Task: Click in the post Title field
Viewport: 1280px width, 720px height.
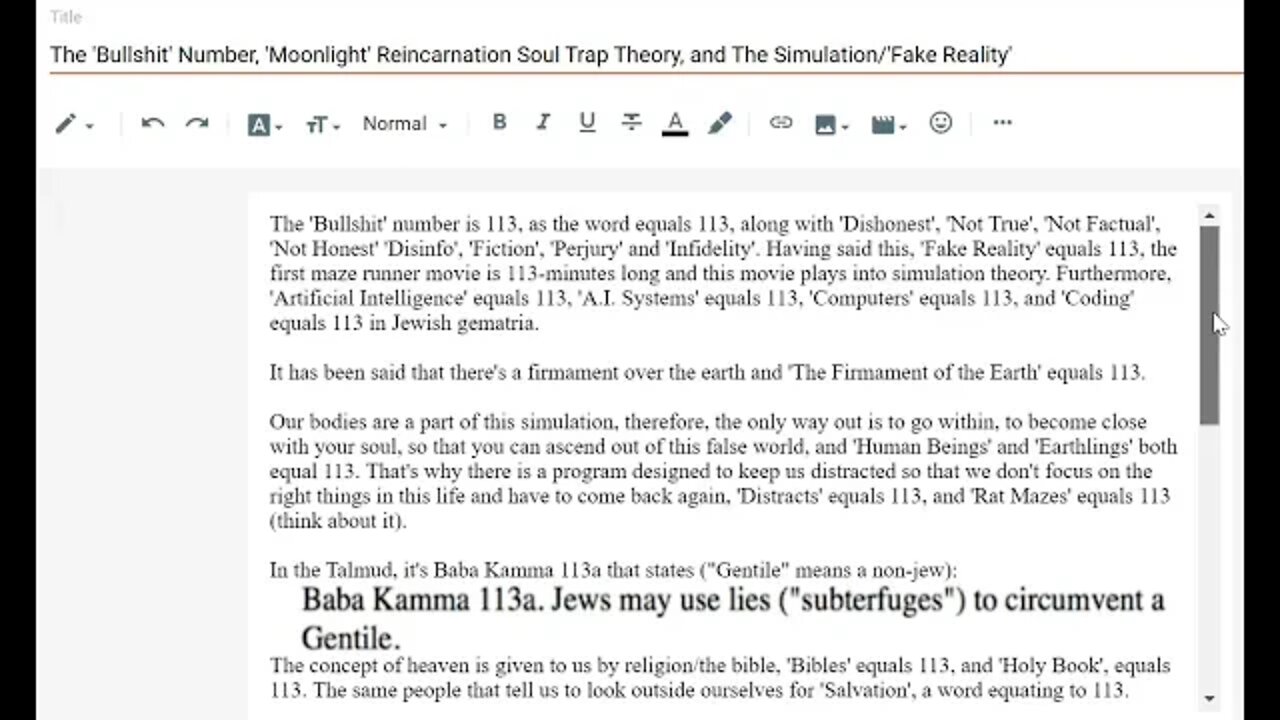Action: click(646, 55)
